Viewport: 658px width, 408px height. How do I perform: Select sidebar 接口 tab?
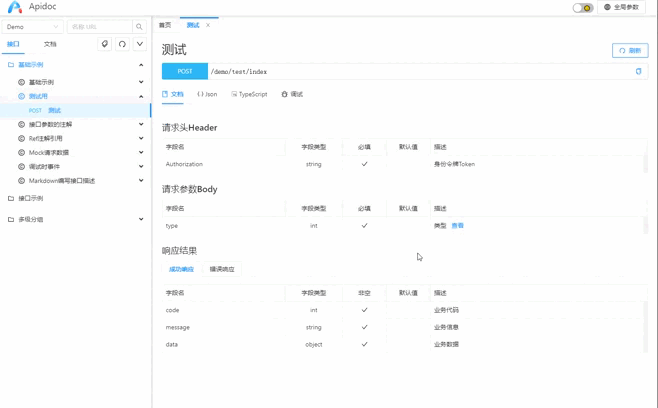[13, 44]
